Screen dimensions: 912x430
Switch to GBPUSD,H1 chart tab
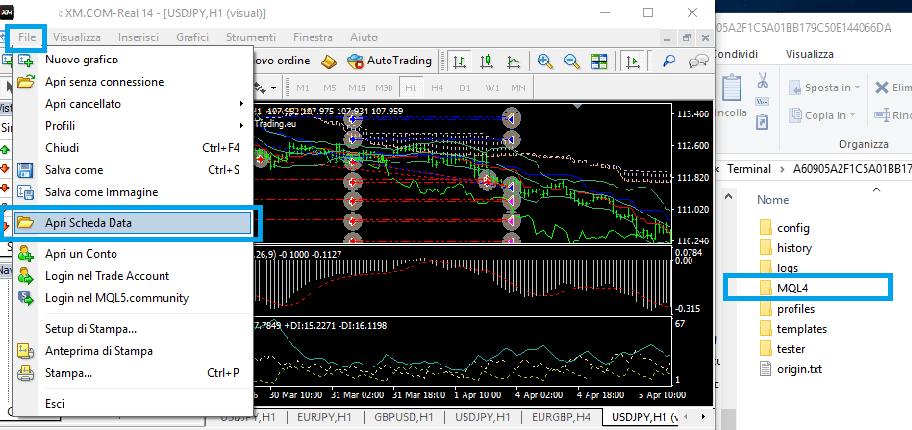(404, 417)
